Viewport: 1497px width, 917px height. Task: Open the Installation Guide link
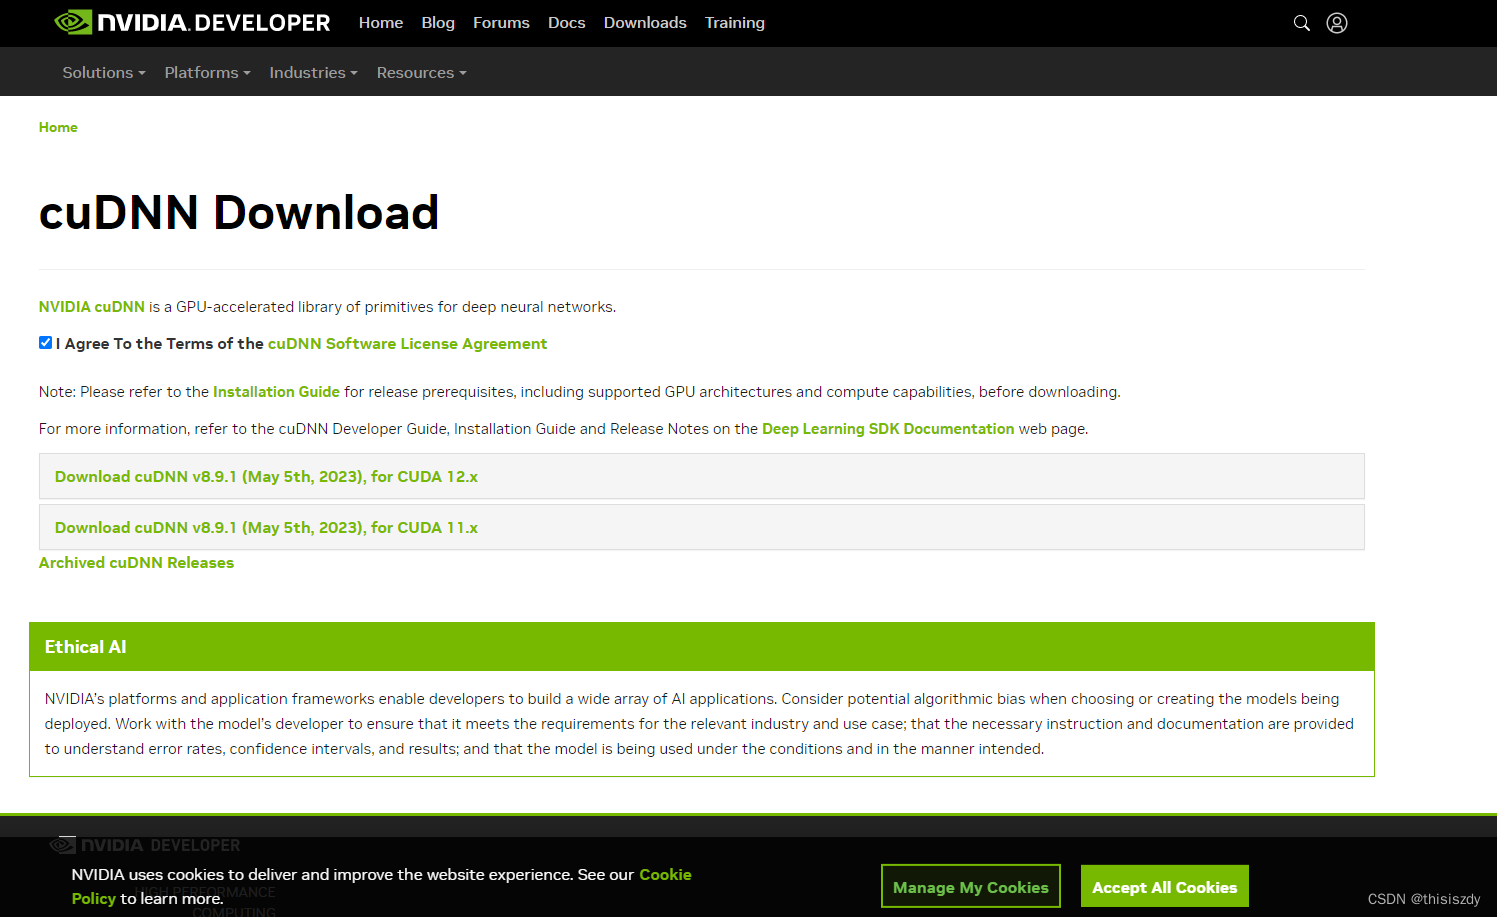(x=276, y=392)
